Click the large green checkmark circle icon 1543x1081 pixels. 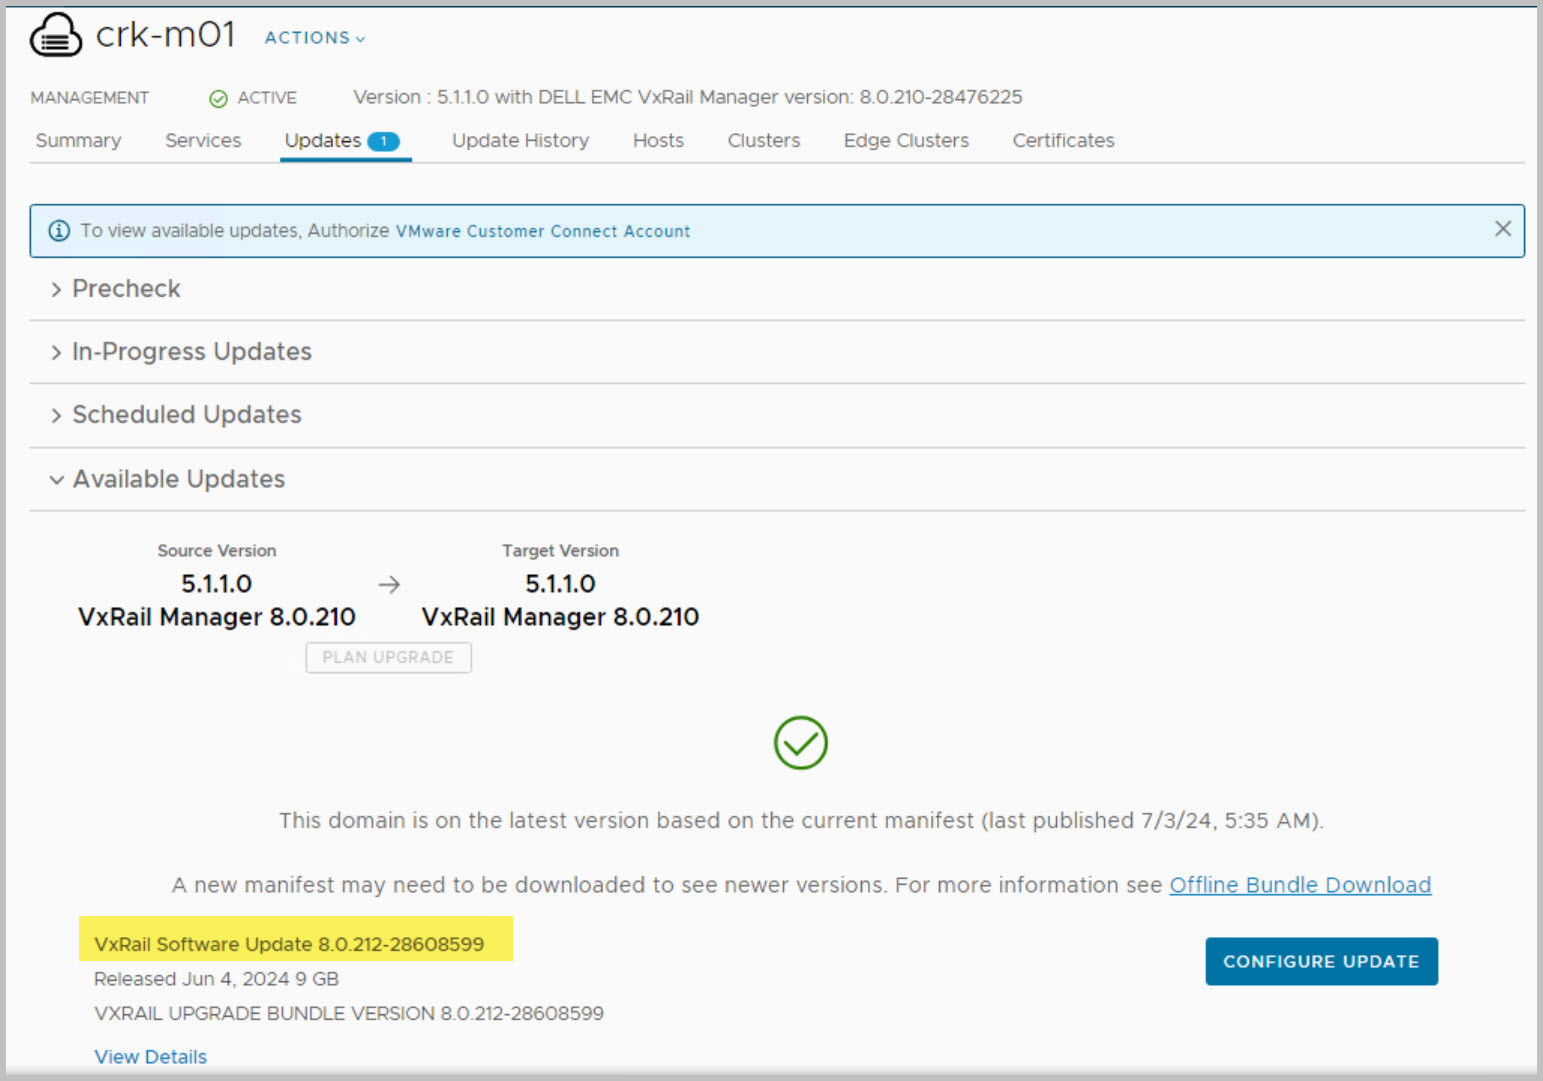click(800, 743)
